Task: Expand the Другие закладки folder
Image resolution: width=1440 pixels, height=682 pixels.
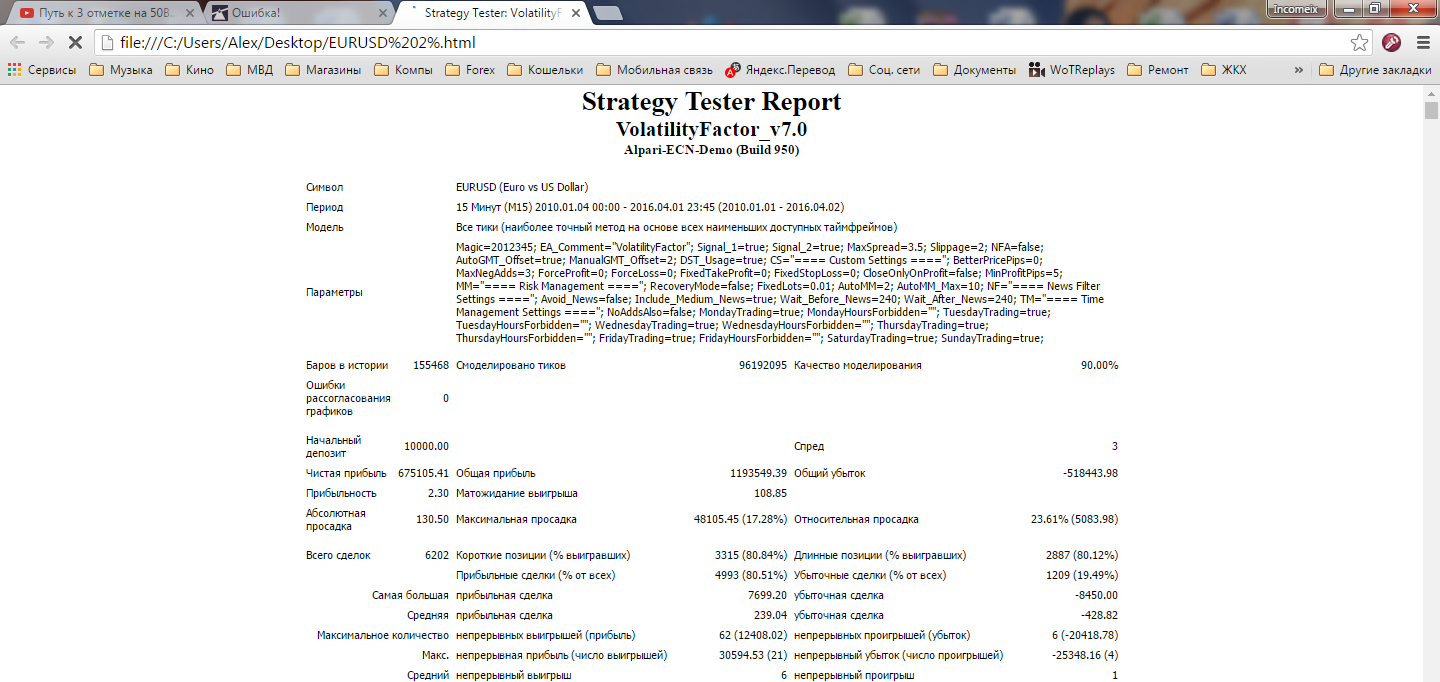Action: coord(1373,70)
